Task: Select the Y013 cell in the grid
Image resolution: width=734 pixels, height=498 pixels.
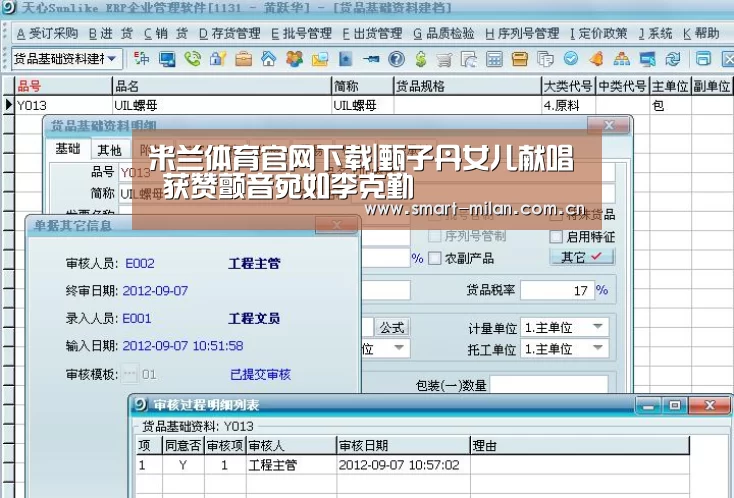Action: click(x=64, y=105)
